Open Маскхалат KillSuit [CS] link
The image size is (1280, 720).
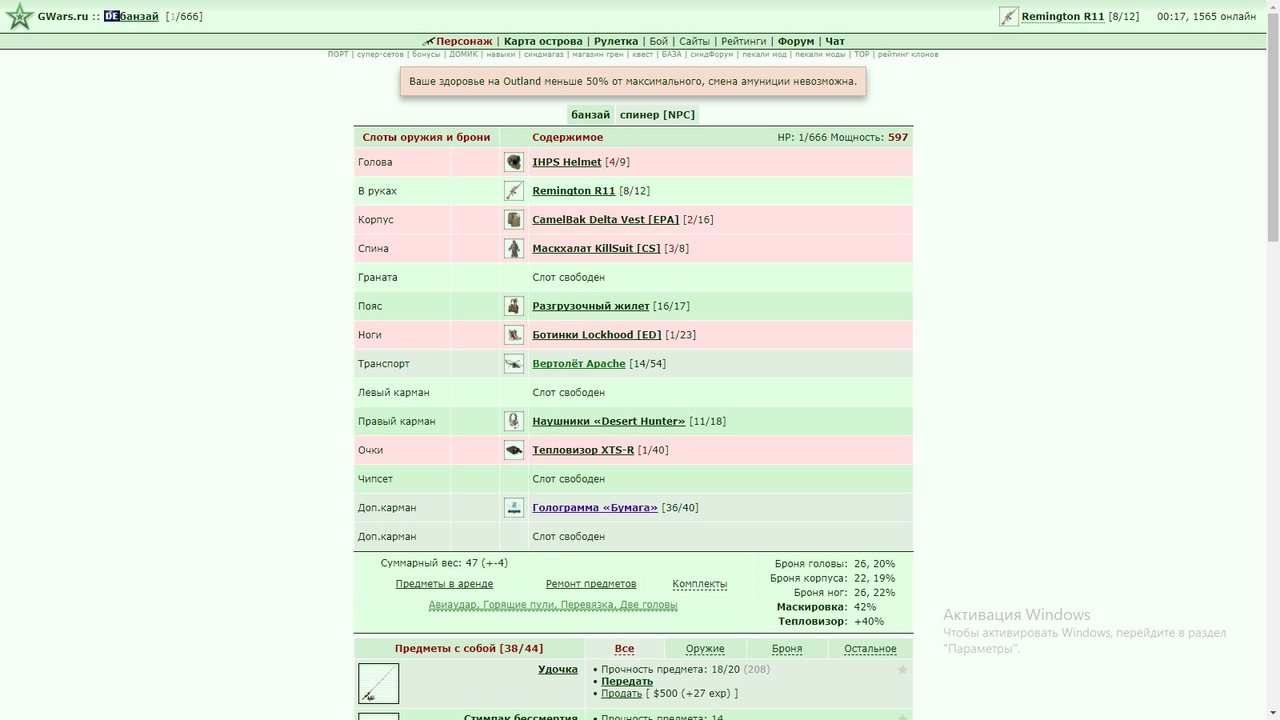click(x=596, y=248)
